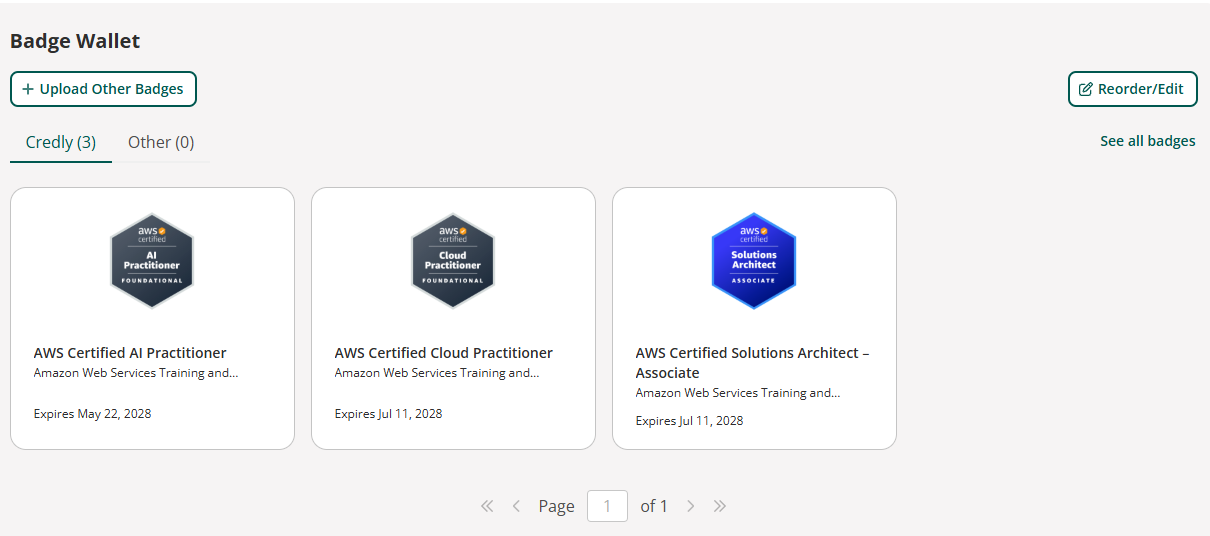This screenshot has height=536, width=1210.
Task: Switch to the Credly (3) tab
Action: (x=61, y=142)
